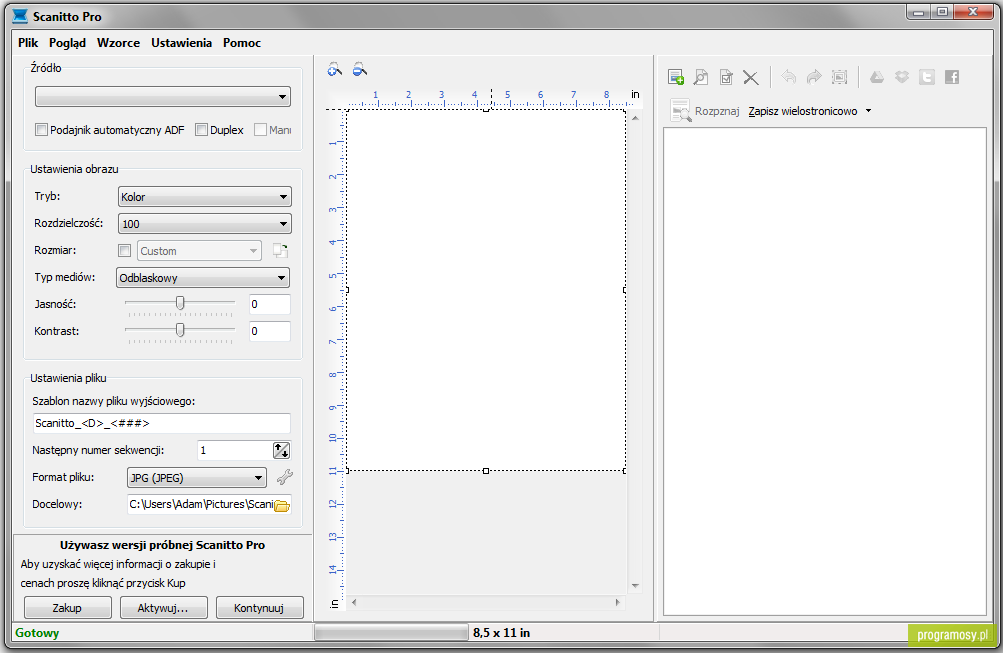The height and width of the screenshot is (653, 1003).
Task: Click the page with checkmark icon
Action: point(726,77)
